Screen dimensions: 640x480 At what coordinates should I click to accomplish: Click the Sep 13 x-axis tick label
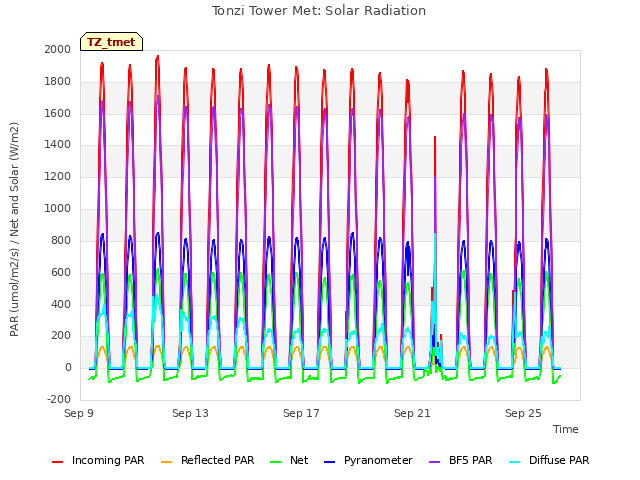coord(190,413)
